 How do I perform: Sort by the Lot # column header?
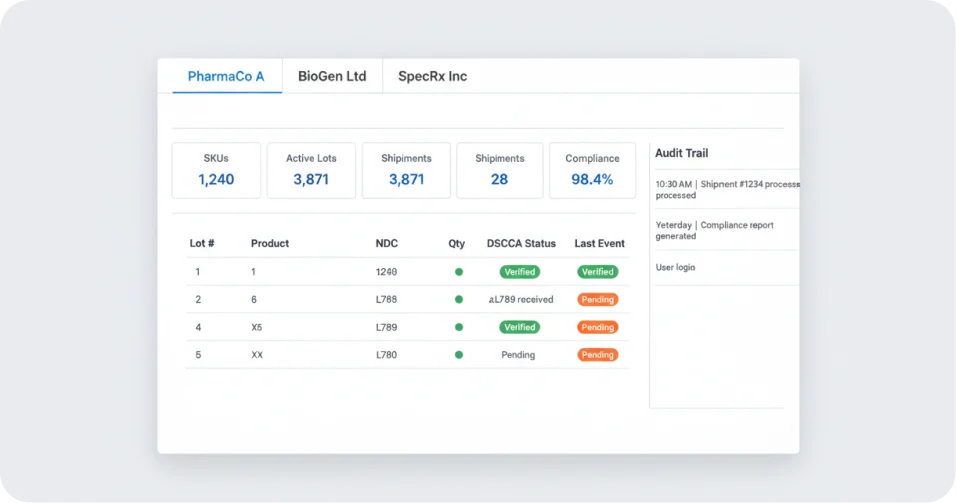pos(202,243)
